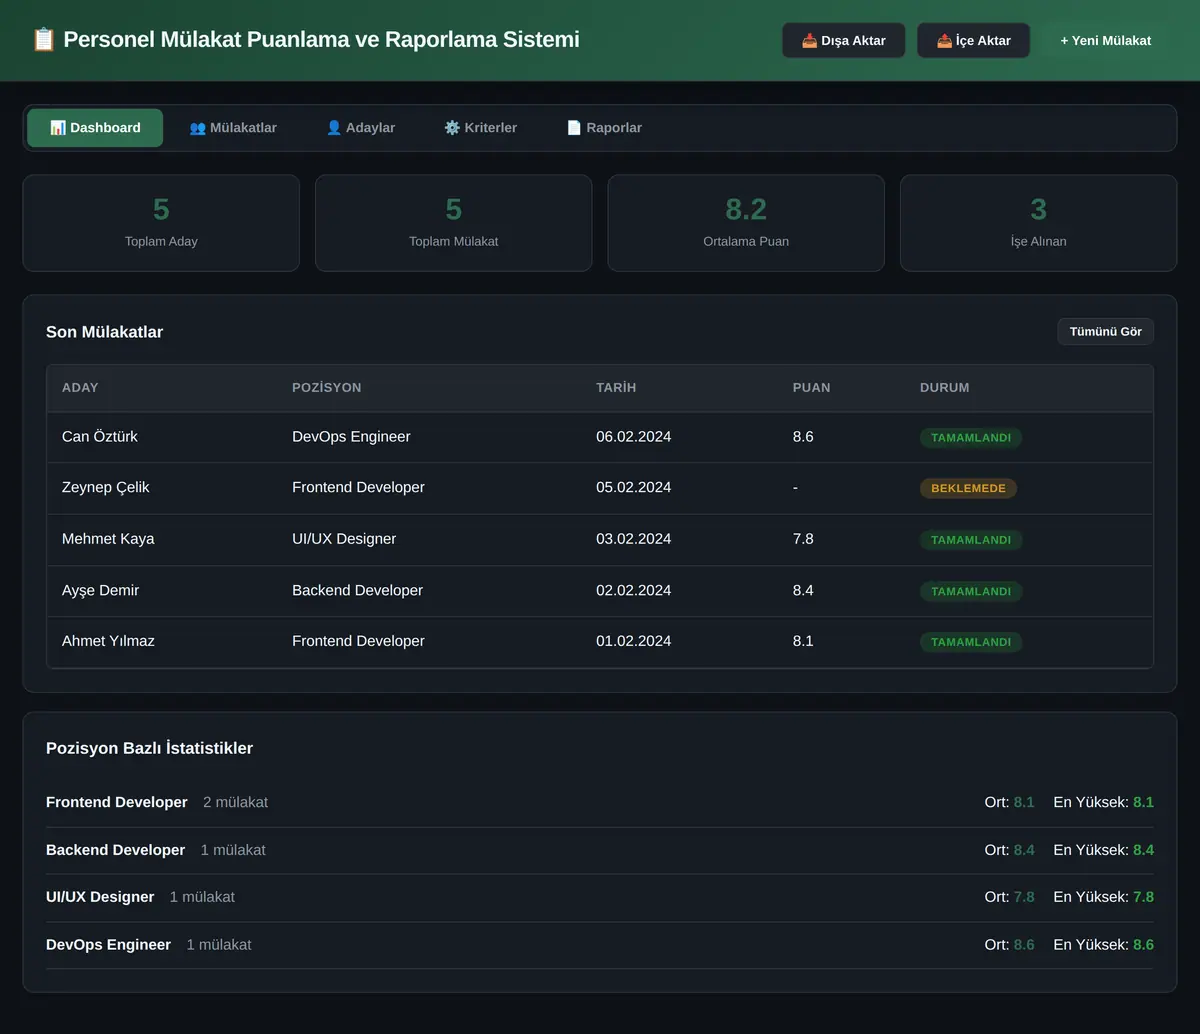The height and width of the screenshot is (1034, 1200).
Task: Click the ADAY column header
Action: [80, 388]
